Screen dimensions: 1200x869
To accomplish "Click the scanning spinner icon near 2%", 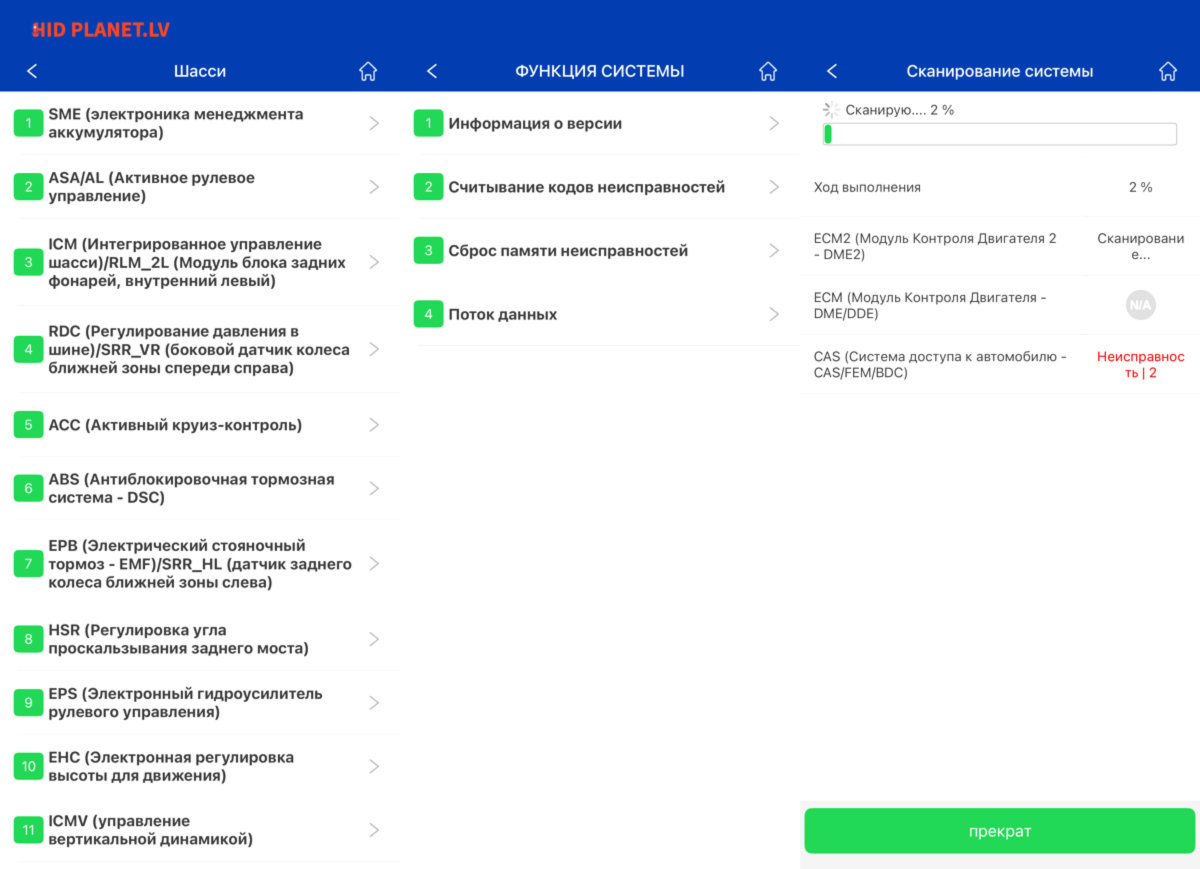I will [x=829, y=111].
